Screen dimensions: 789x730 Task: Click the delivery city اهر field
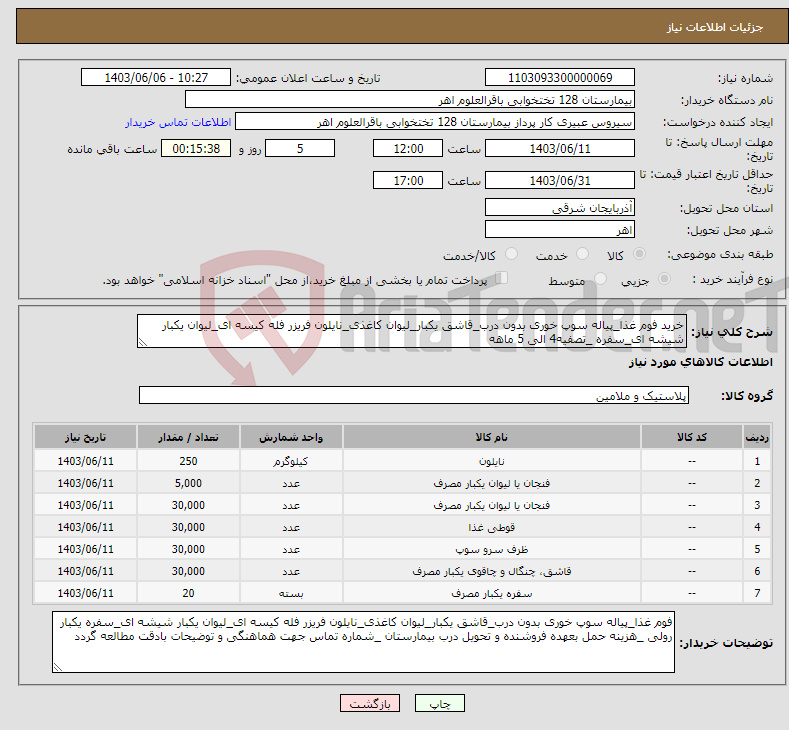[x=560, y=229]
